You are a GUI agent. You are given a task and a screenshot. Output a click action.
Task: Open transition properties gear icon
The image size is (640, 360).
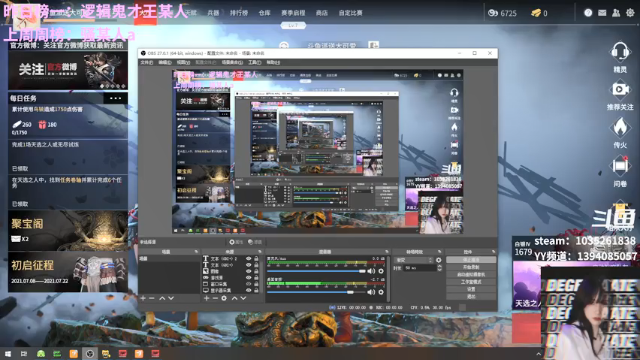pyautogui.click(x=439, y=260)
